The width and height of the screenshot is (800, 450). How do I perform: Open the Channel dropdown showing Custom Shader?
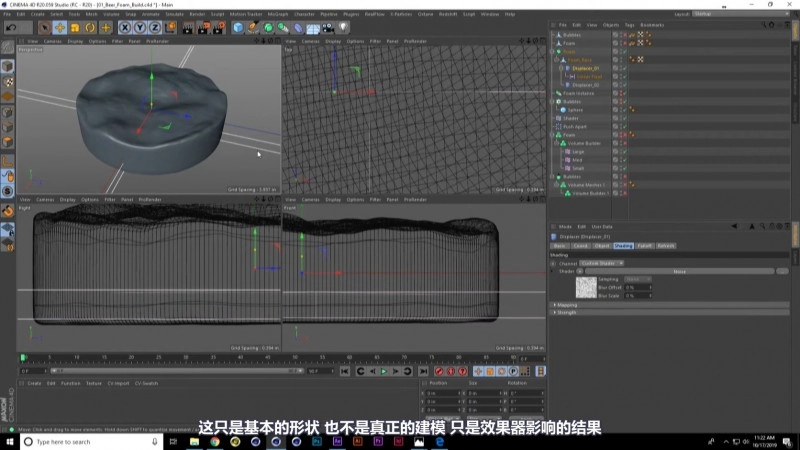coord(600,263)
